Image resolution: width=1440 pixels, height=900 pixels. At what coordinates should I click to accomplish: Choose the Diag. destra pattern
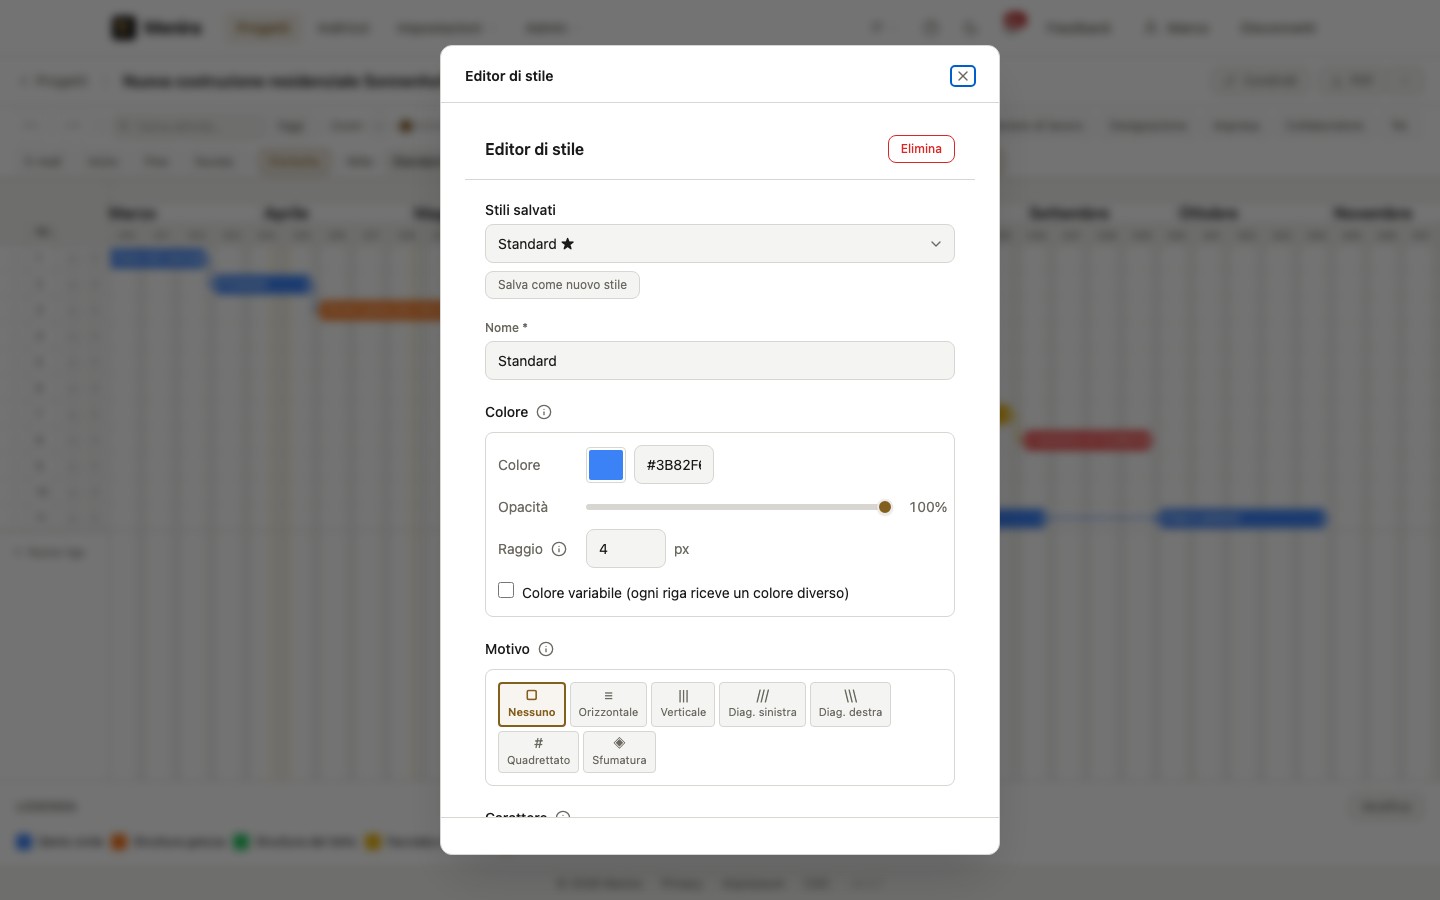click(850, 704)
